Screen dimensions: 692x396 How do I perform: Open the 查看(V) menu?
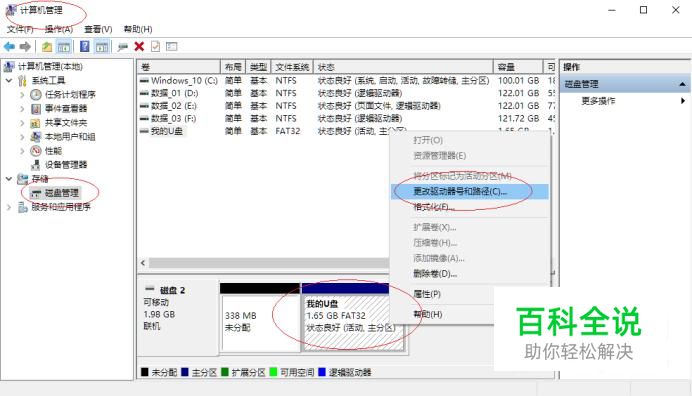(x=98, y=29)
